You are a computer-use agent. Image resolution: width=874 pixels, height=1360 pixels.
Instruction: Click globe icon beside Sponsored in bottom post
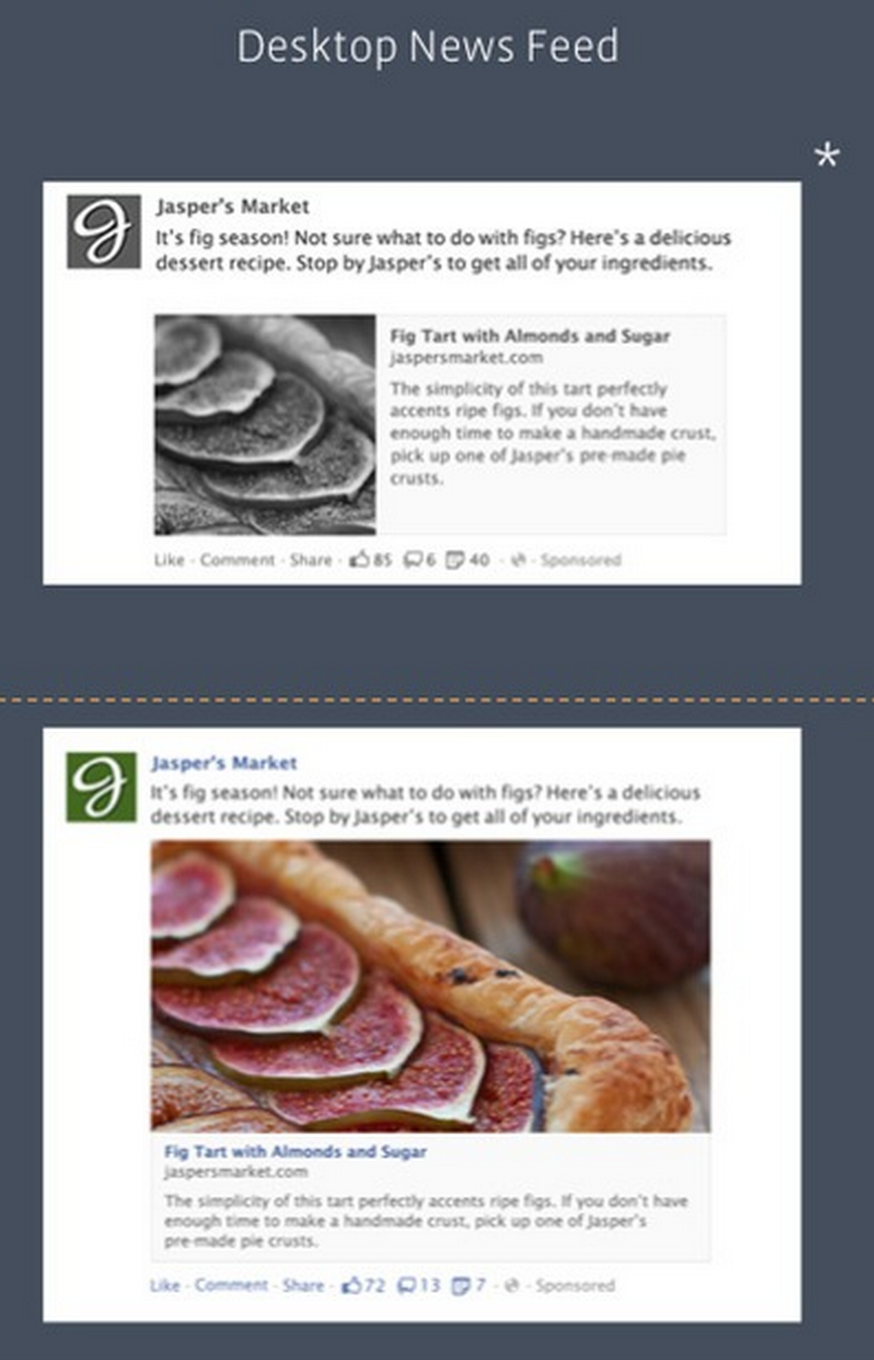pyautogui.click(x=512, y=1285)
